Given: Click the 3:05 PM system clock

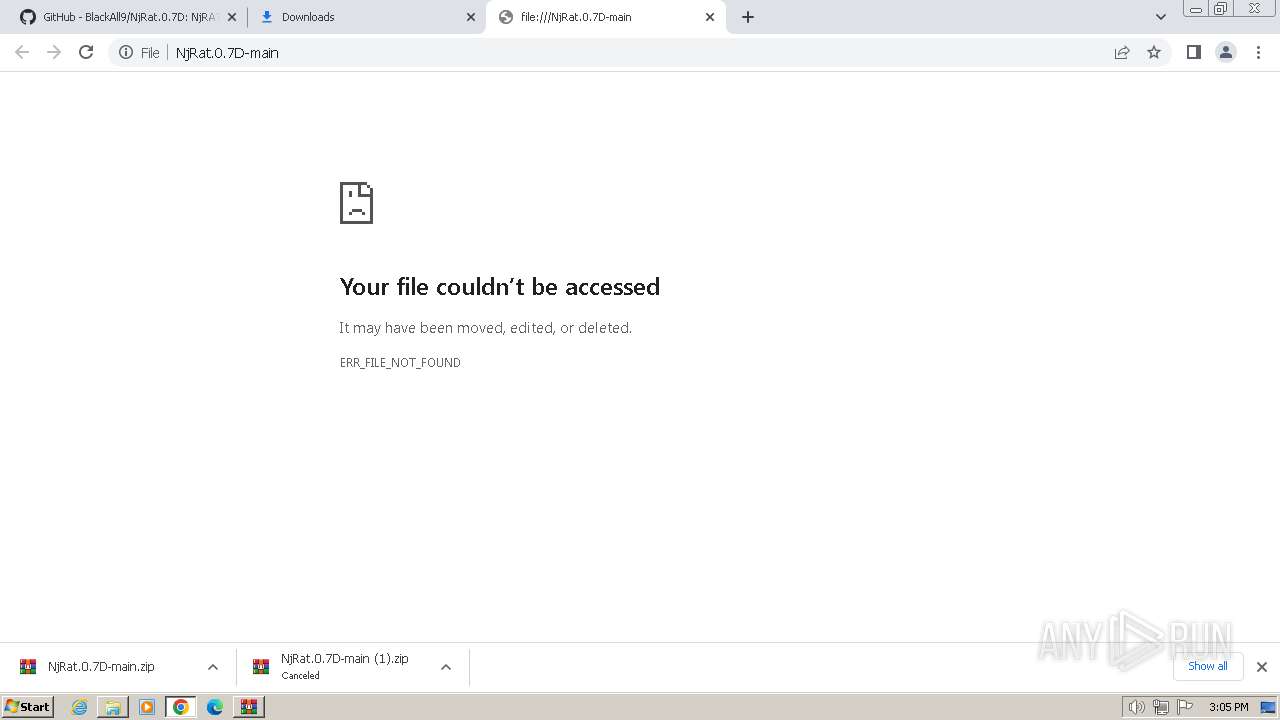Looking at the screenshot, I should (1228, 707).
